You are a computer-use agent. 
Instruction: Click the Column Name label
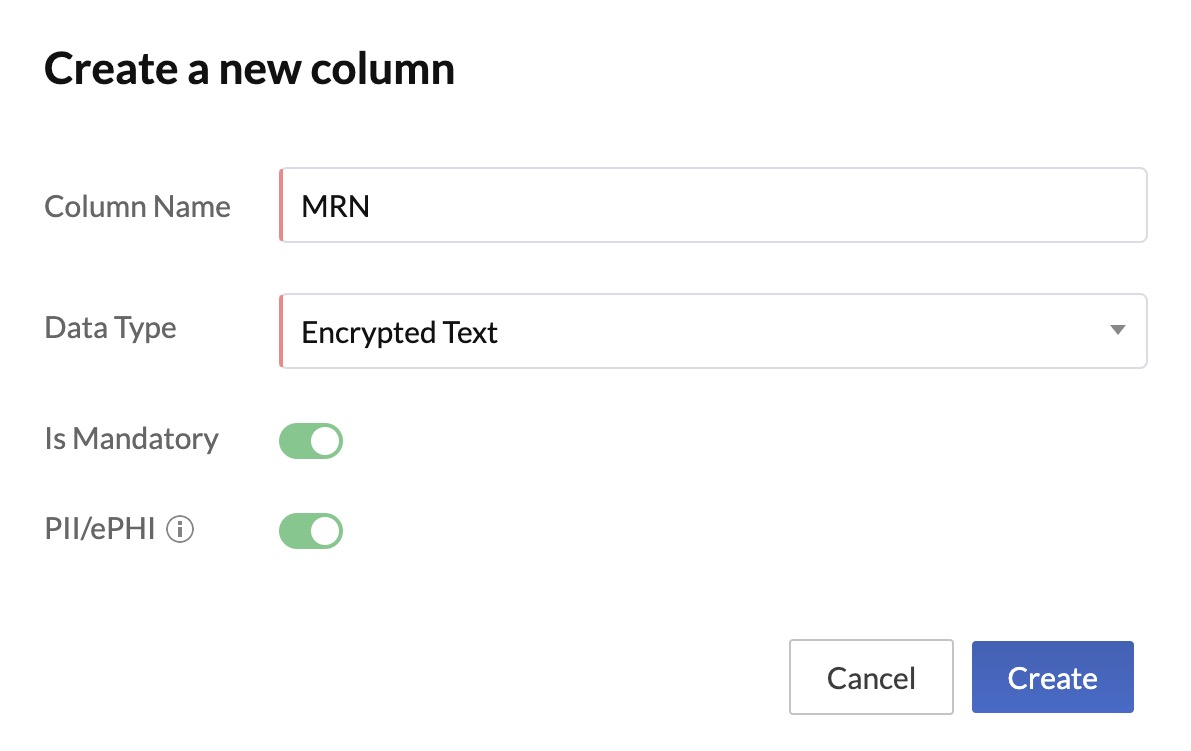coord(138,207)
